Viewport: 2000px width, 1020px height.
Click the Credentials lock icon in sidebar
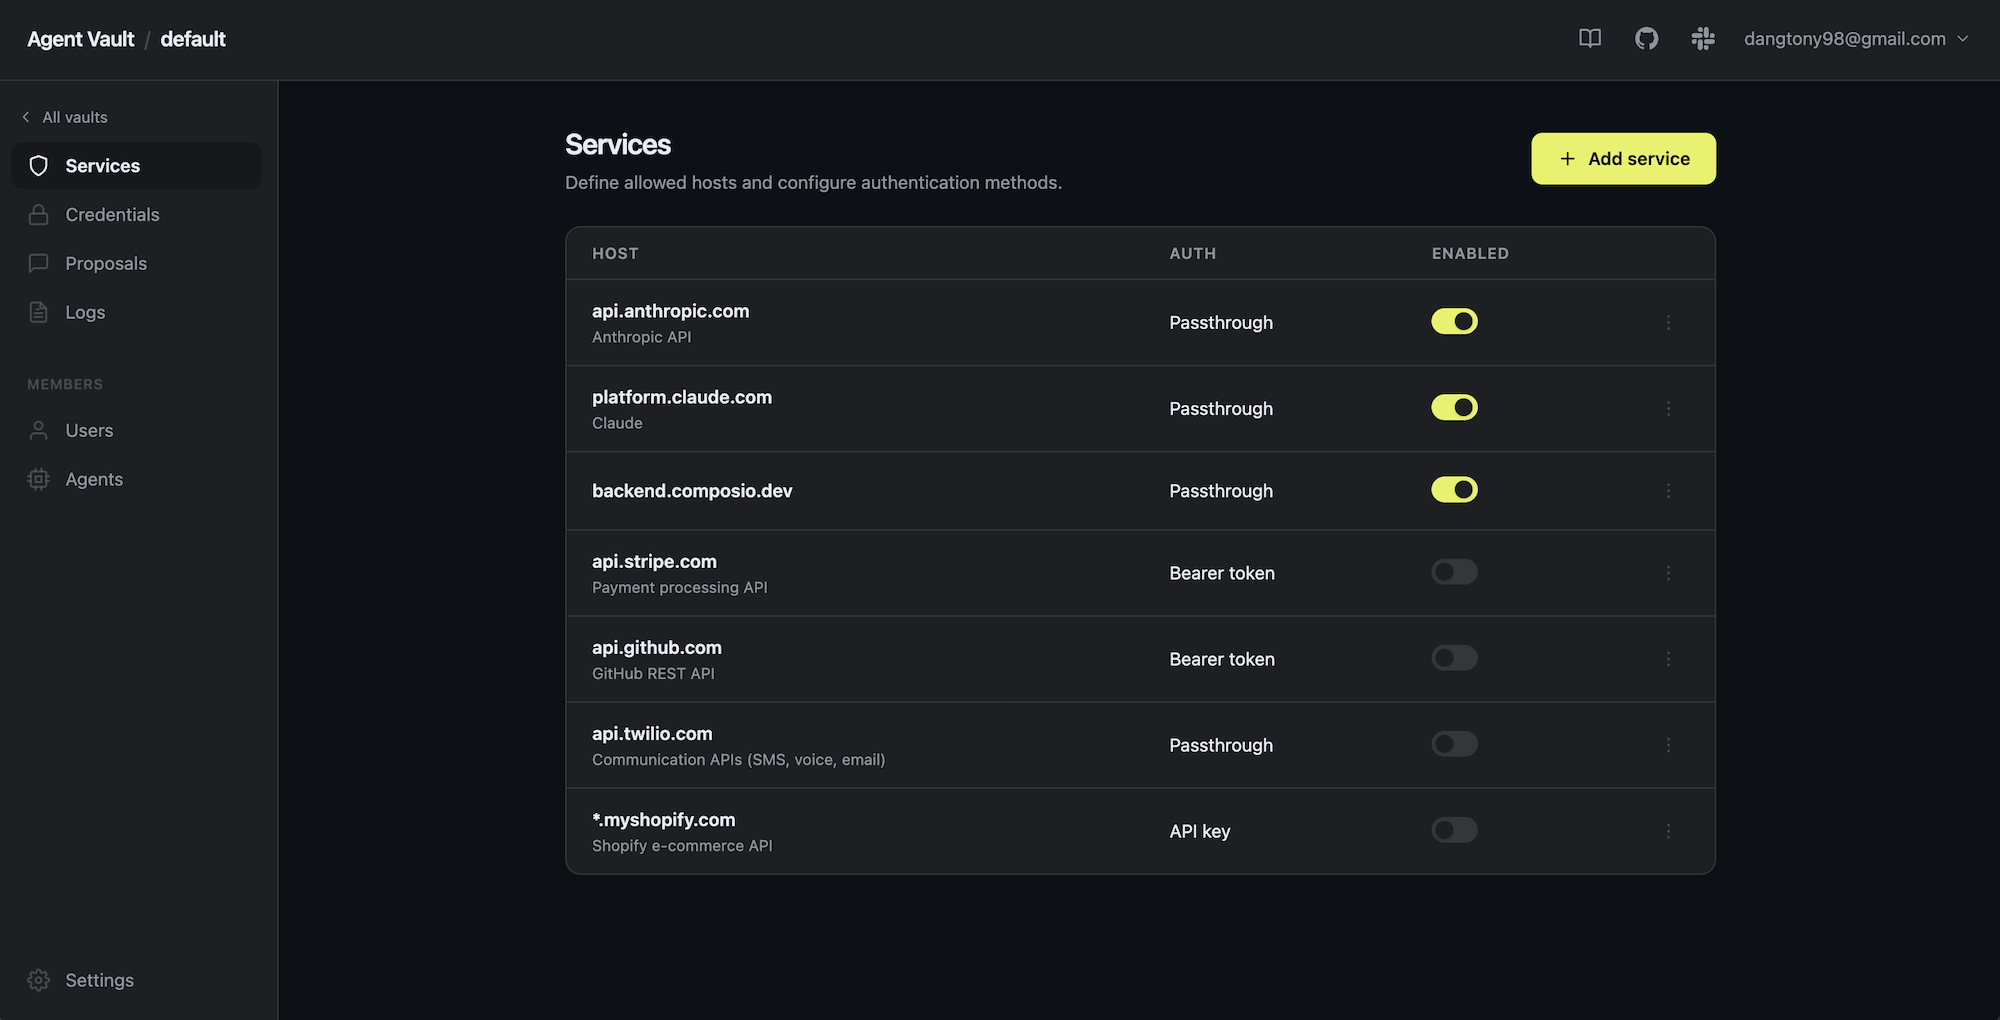(x=39, y=215)
